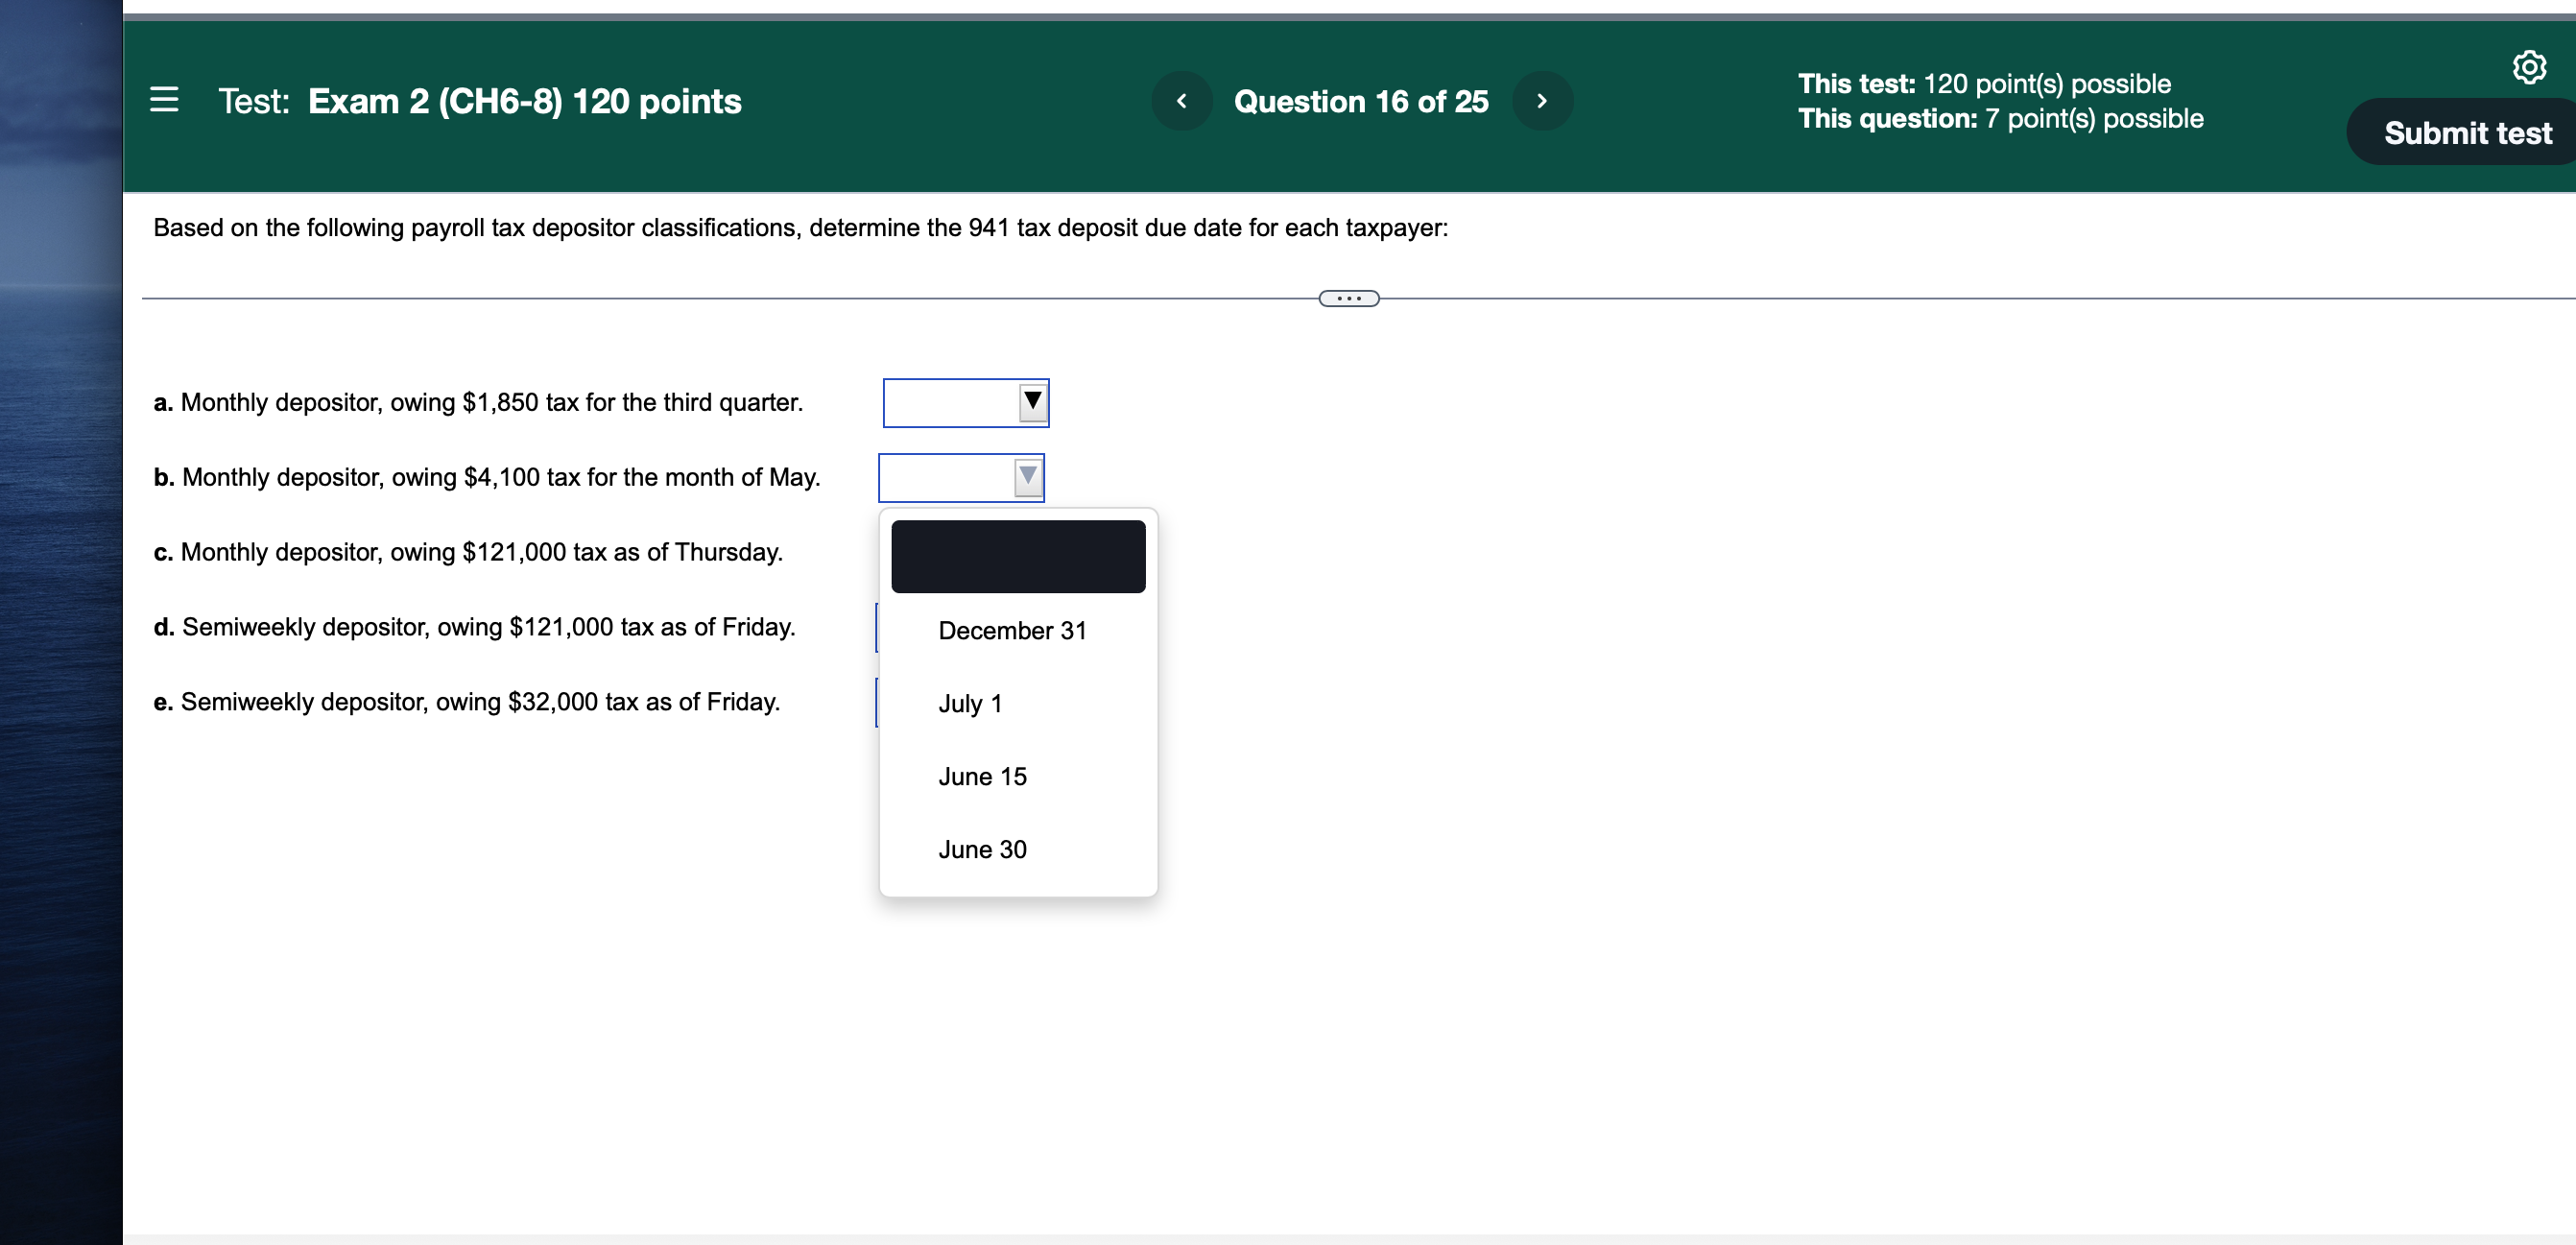Open the hamburger navigation menu
2576x1245 pixels.
click(164, 99)
